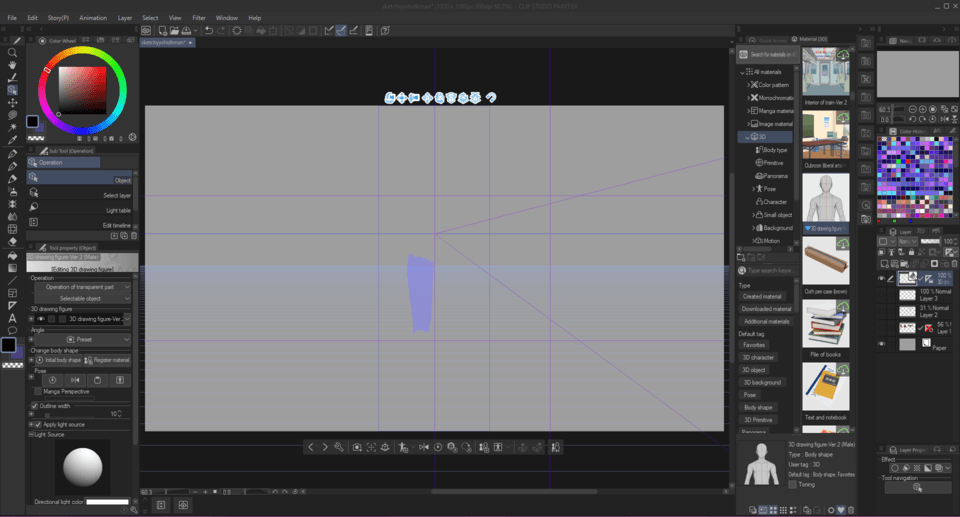Viewport: 960px width, 517px height.
Task: Select the Operation object tool
Action: pos(12,90)
